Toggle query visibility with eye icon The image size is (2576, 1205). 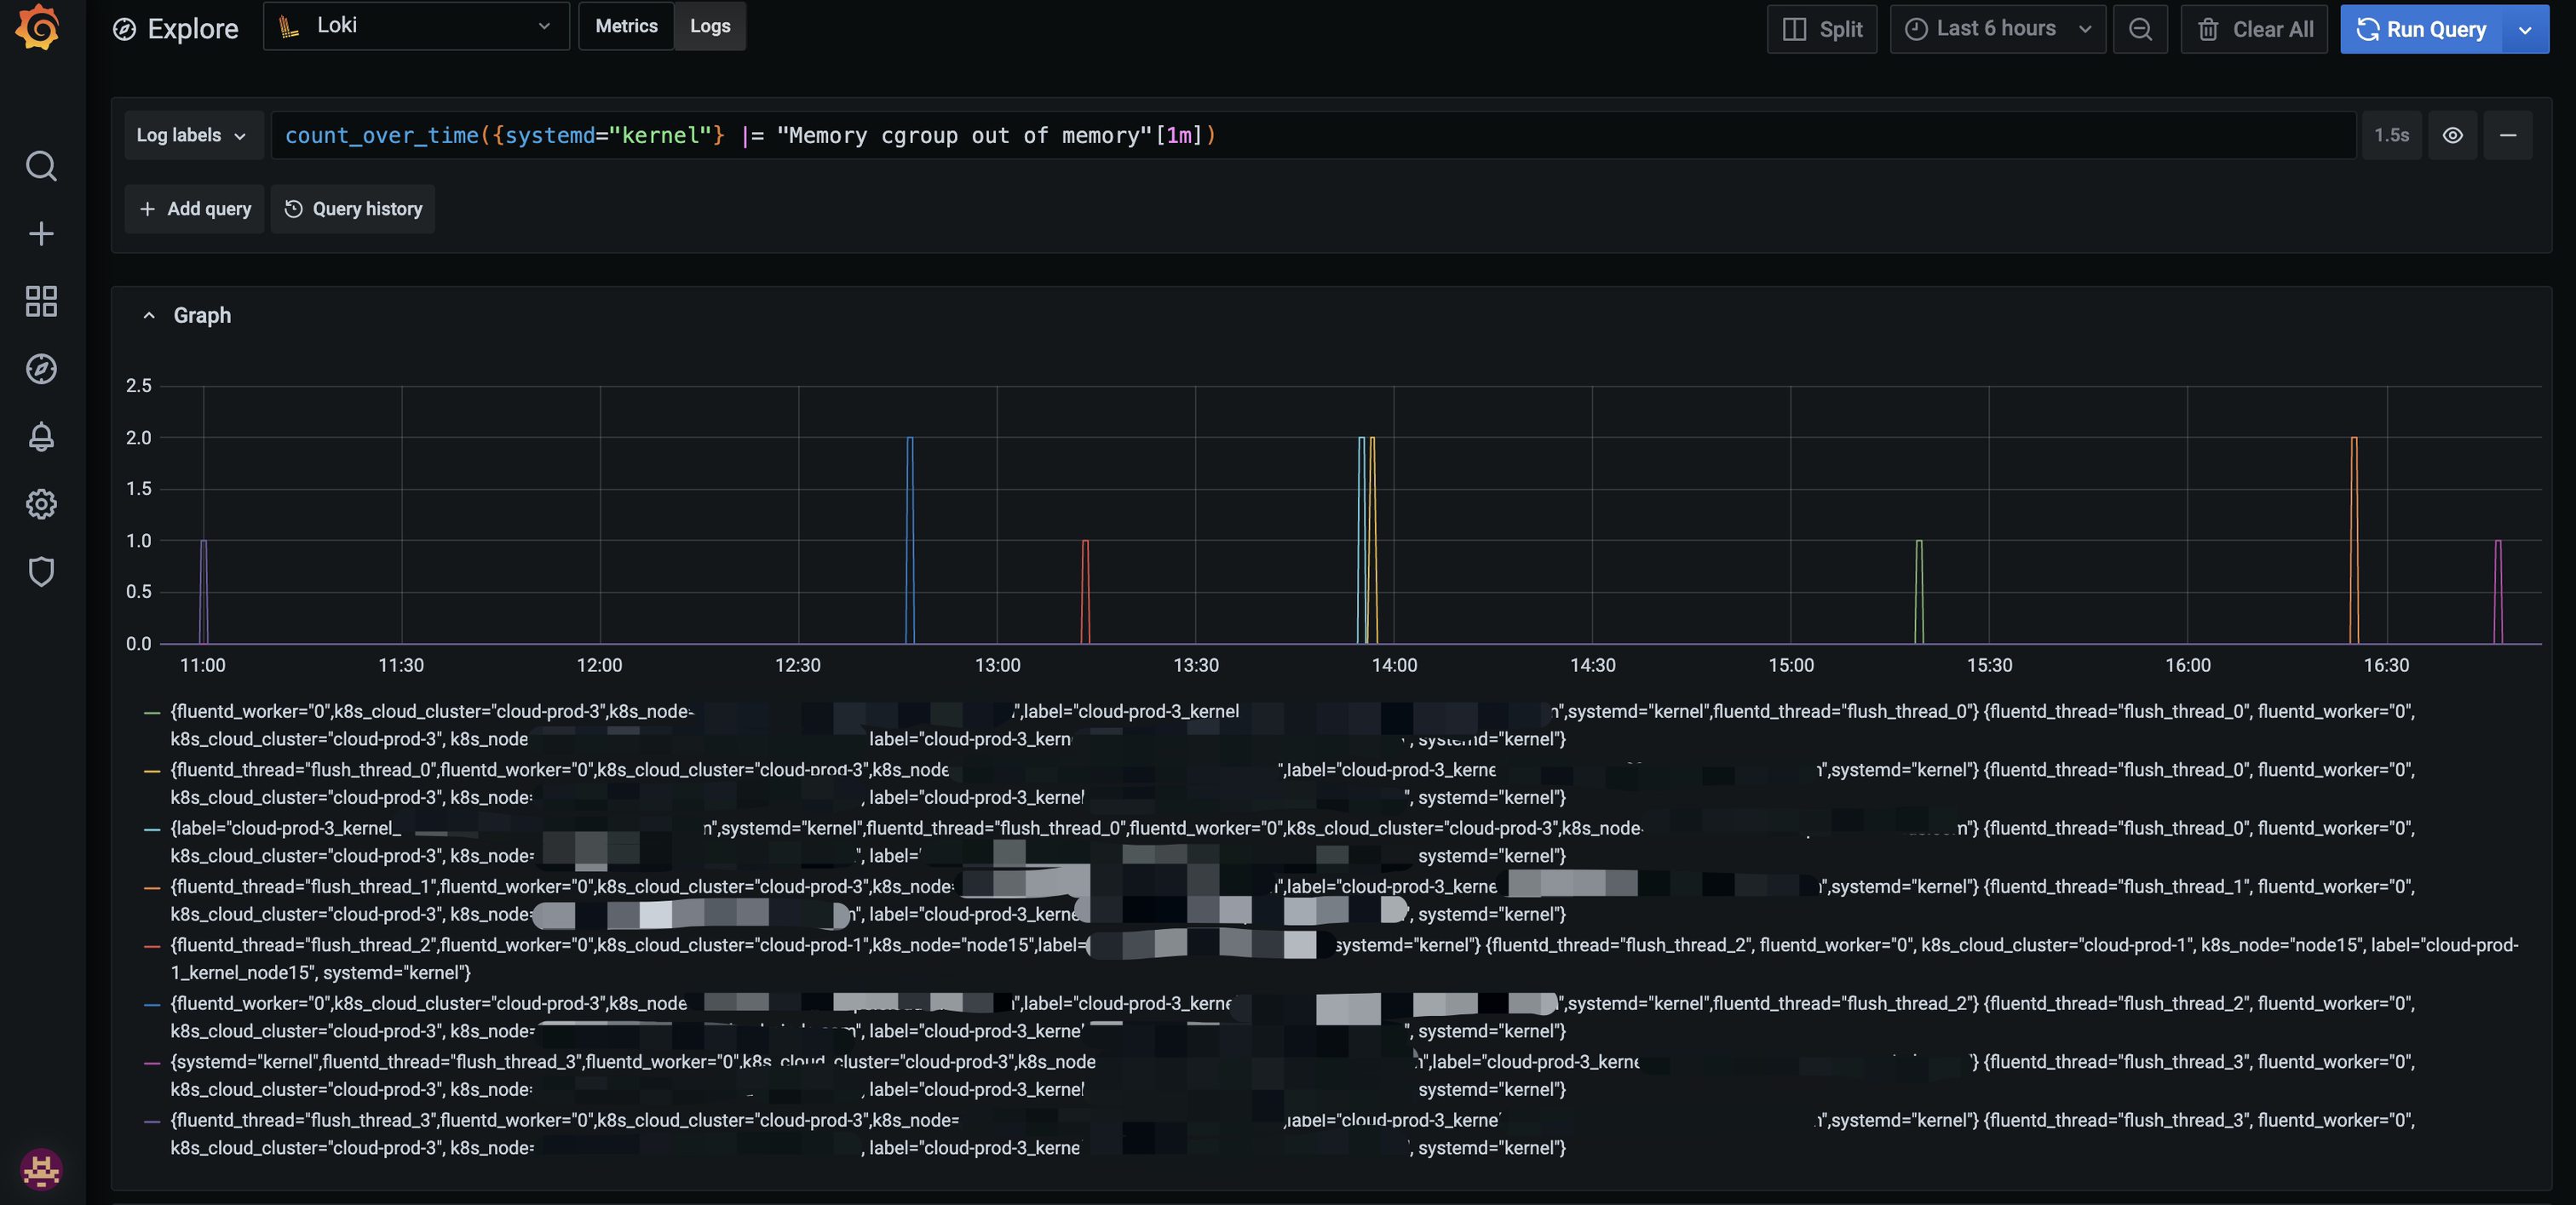tap(2452, 135)
